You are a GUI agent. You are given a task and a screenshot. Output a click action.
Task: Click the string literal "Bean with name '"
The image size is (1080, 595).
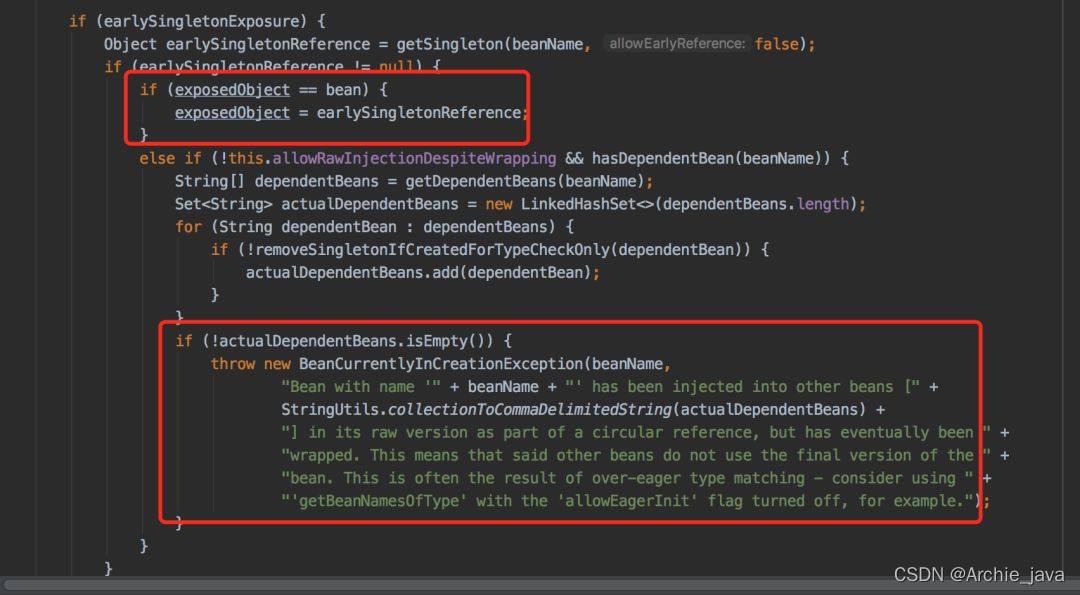click(361, 386)
